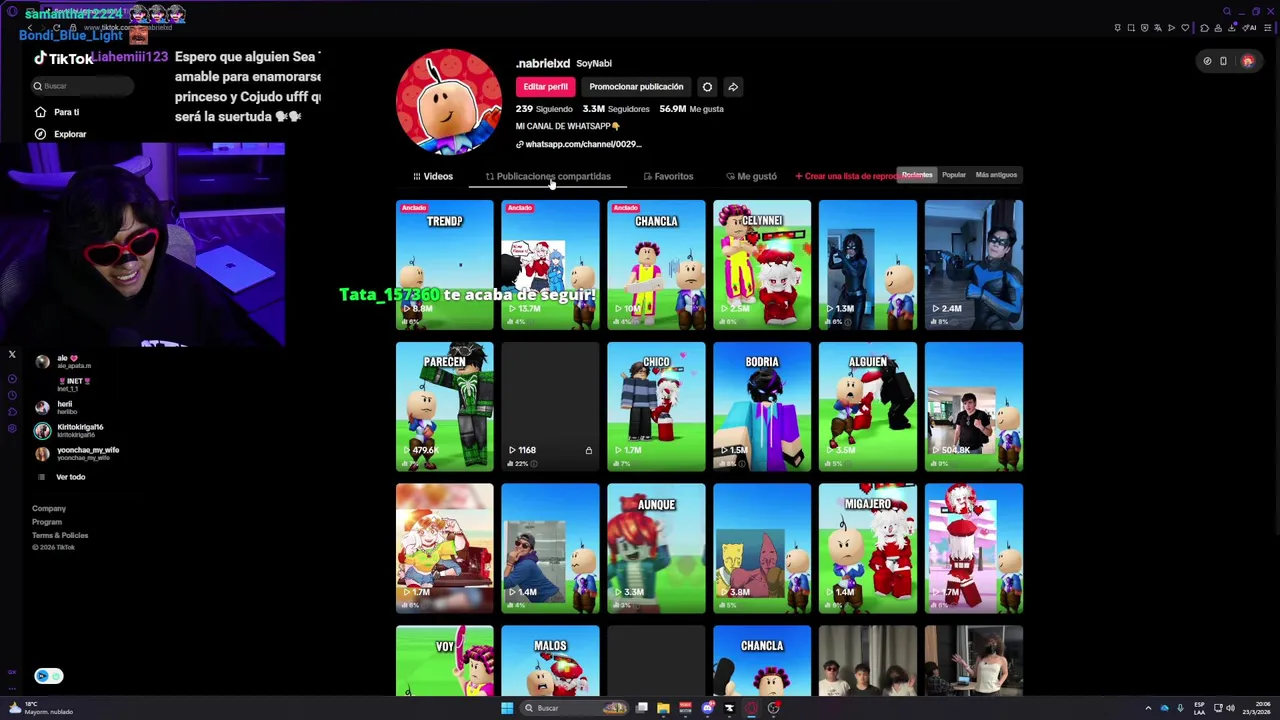Open MIGAJERO video thumbnail
Screen dimensions: 1280x720
[868, 549]
